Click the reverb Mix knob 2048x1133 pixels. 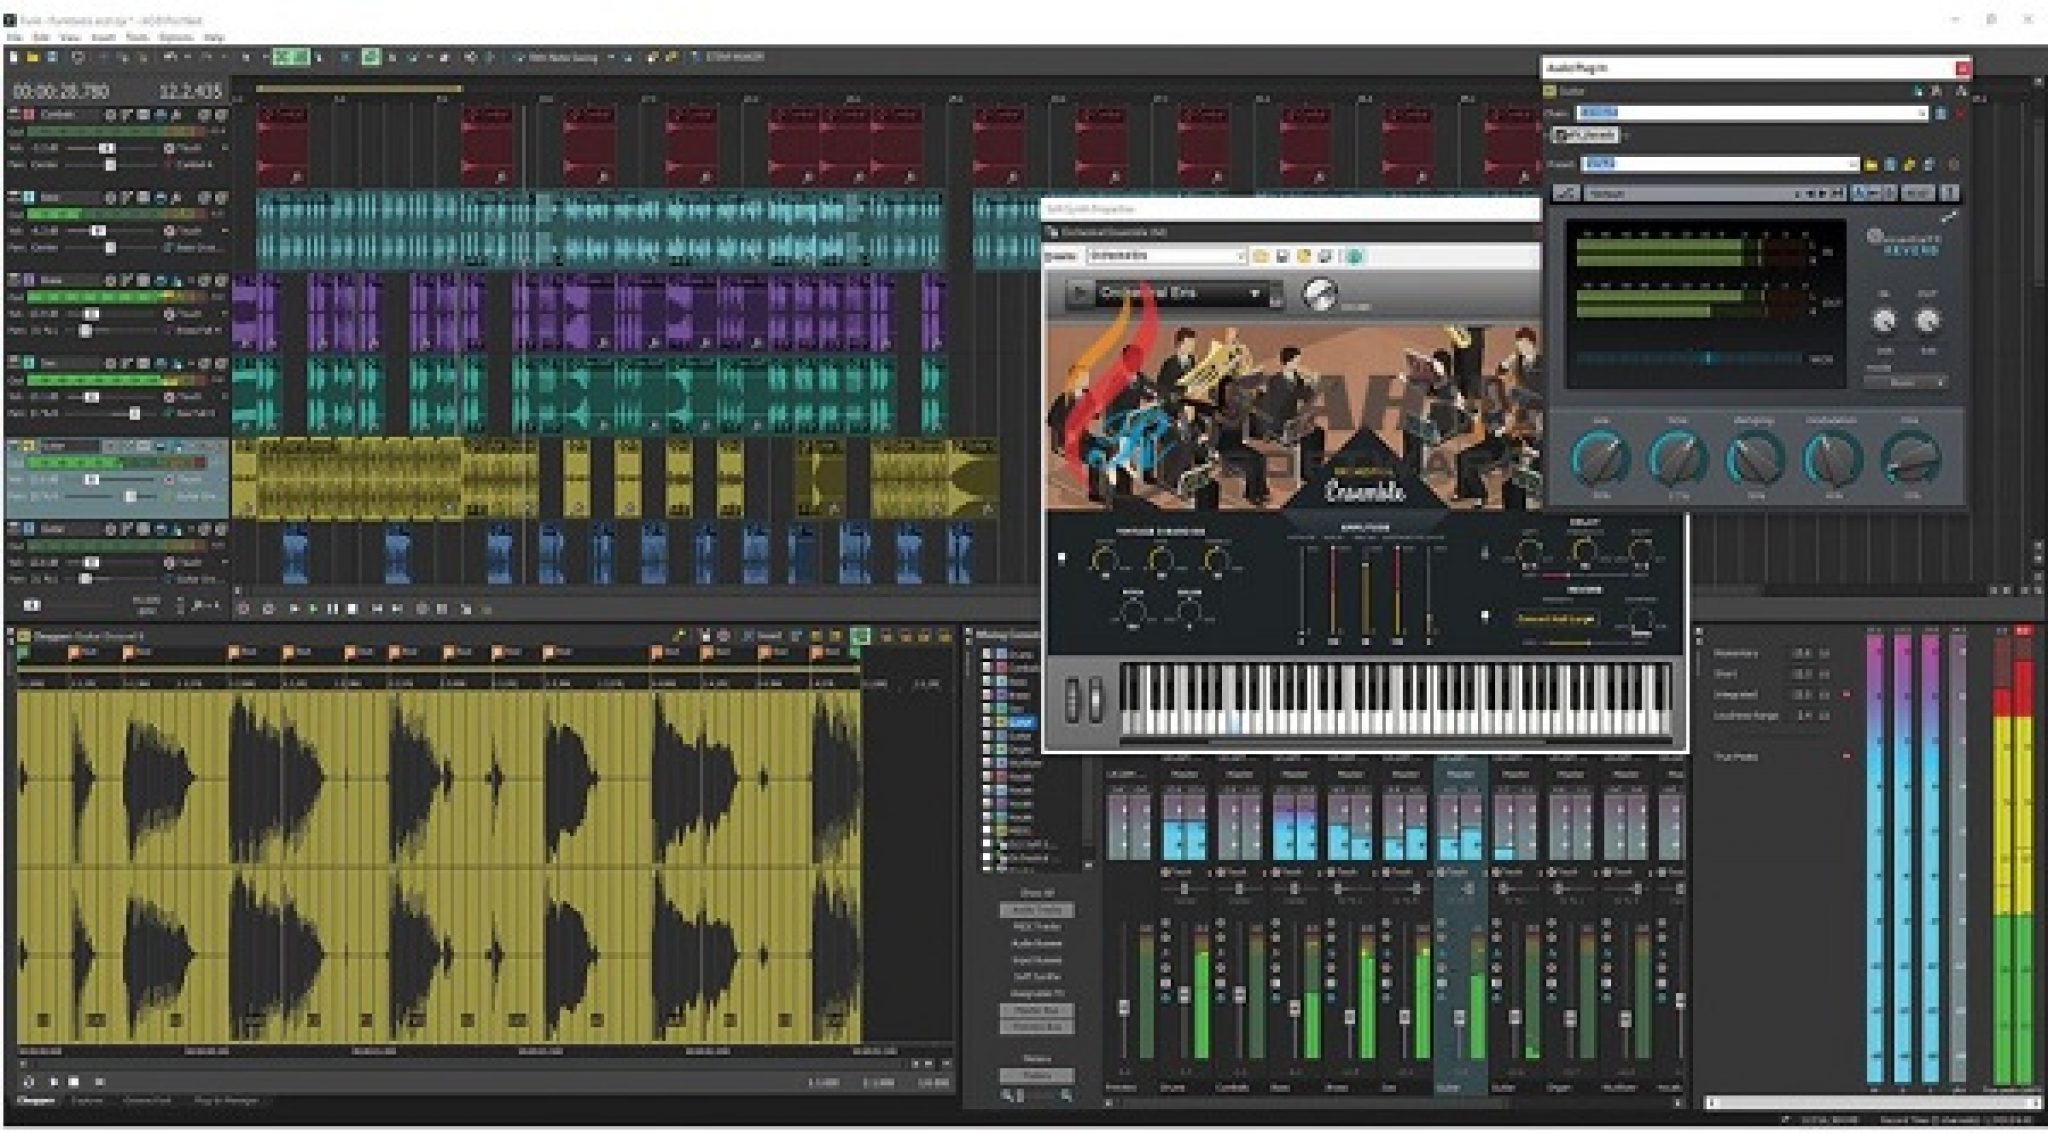pos(1910,458)
